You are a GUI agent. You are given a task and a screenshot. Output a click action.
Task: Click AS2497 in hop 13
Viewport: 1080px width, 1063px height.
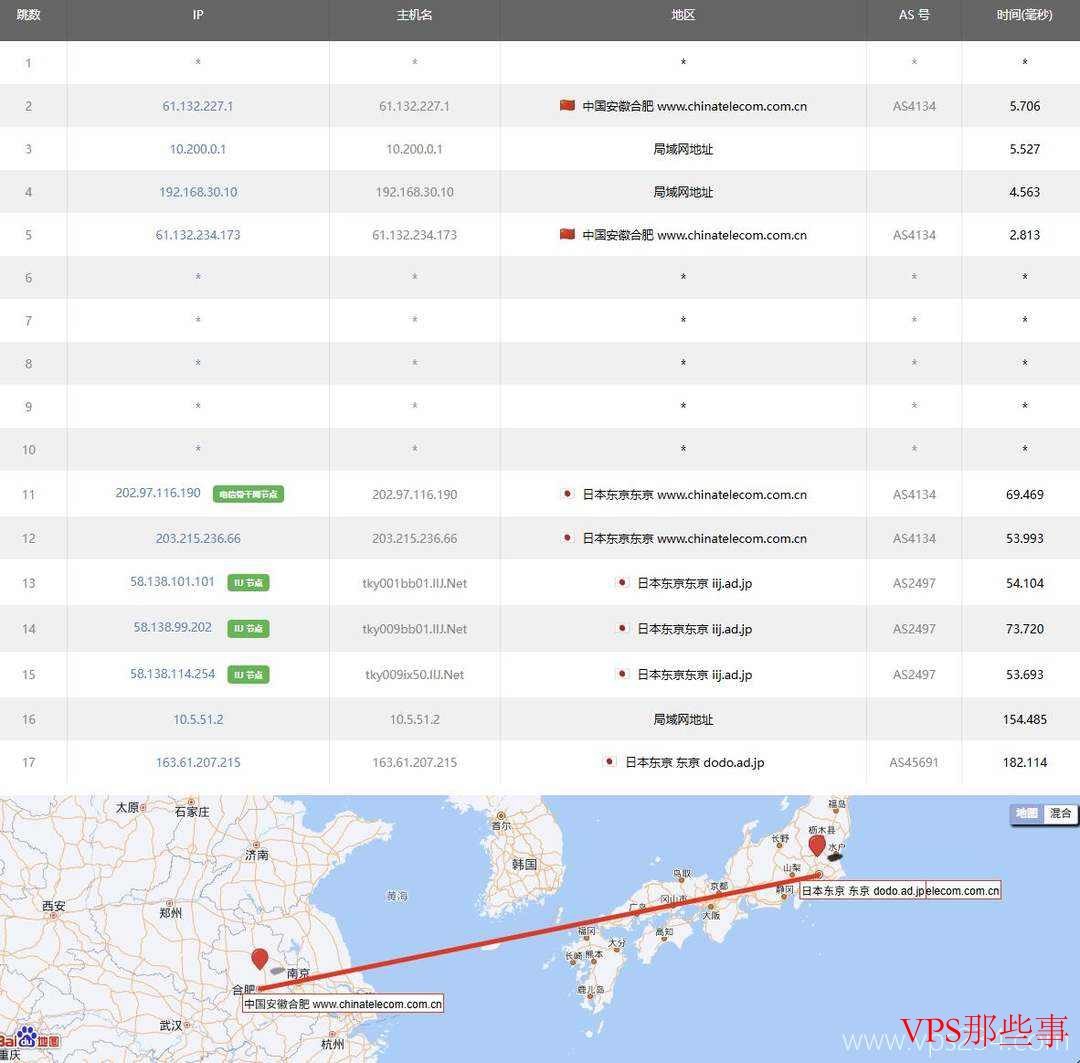tap(914, 584)
